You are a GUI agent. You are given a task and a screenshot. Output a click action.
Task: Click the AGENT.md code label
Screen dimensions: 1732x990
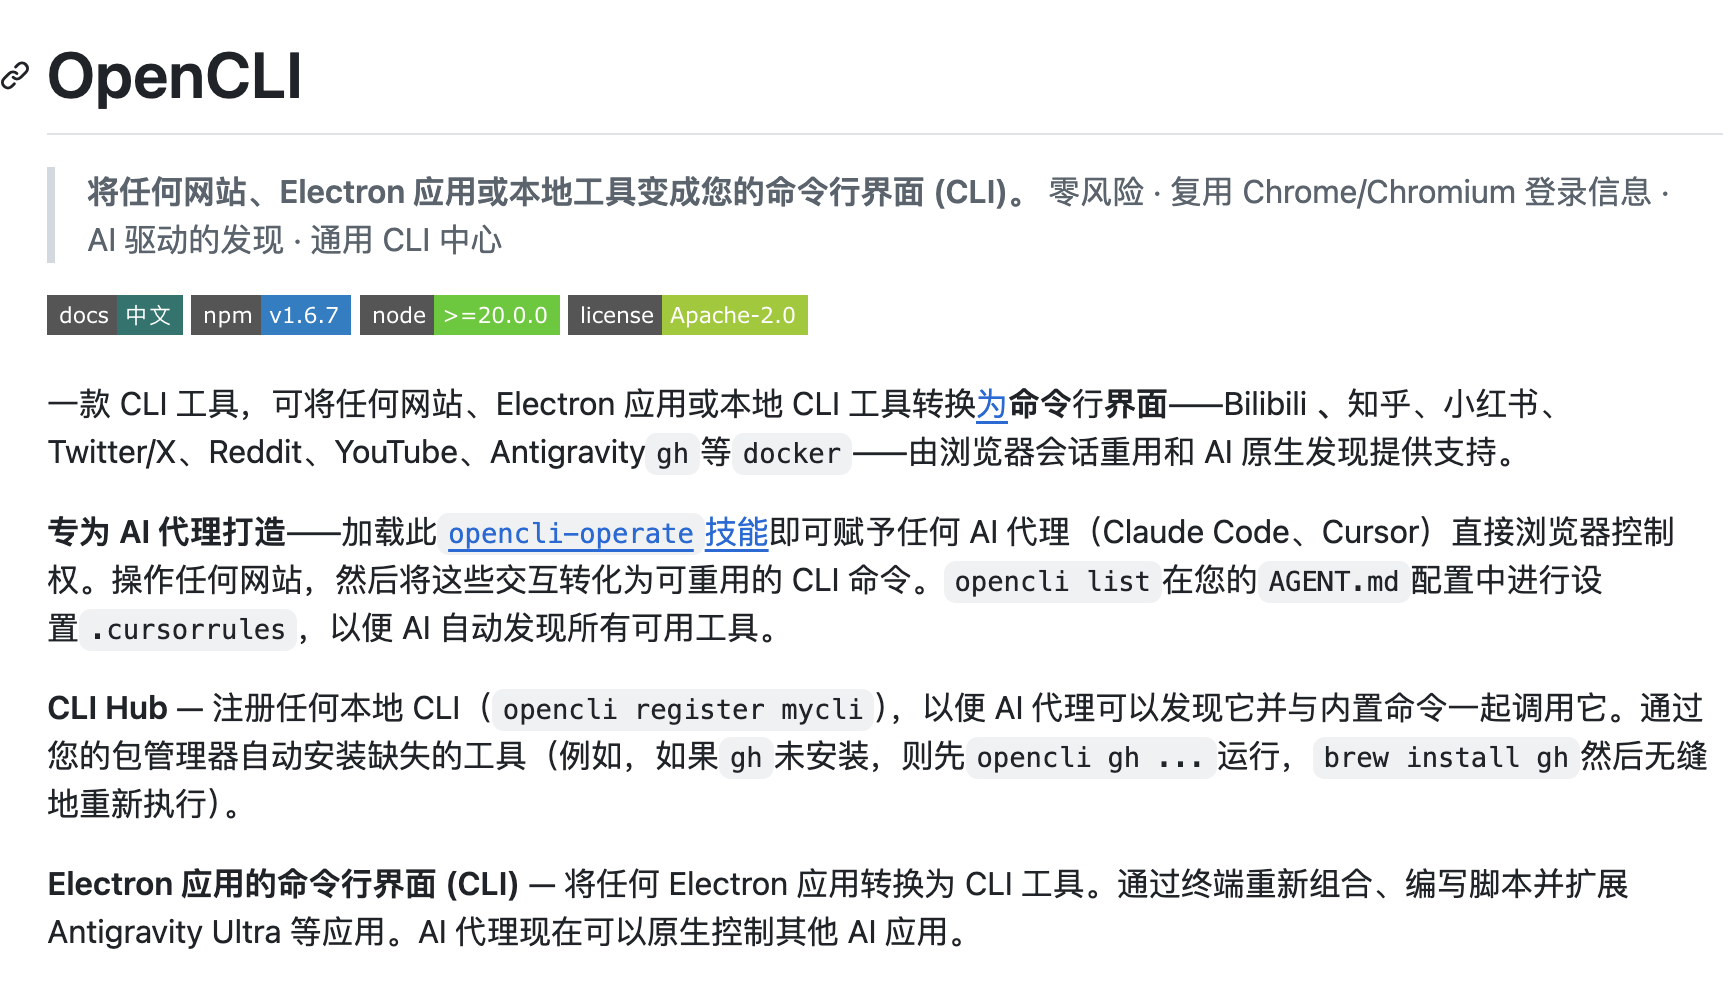pyautogui.click(x=1333, y=581)
